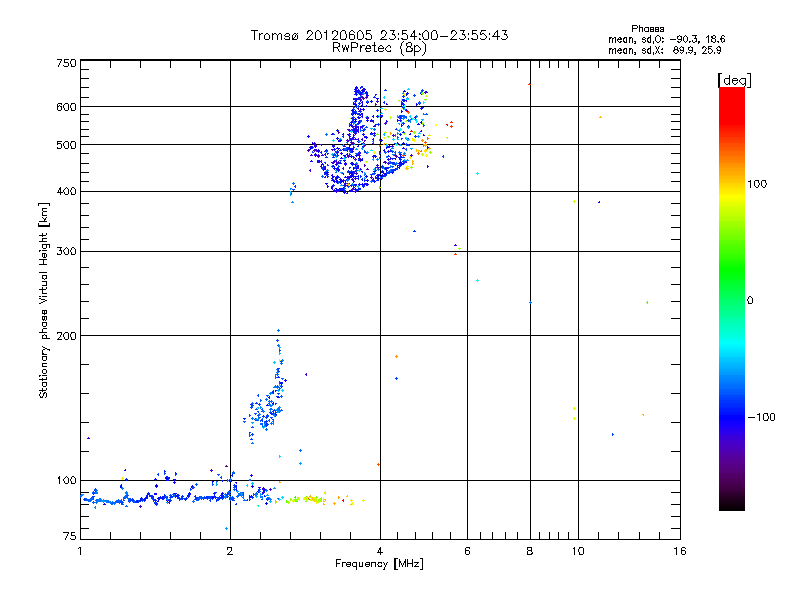Viewport: 800px width, 600px height.
Task: Click the y-axis '750' tick label
Action: pyautogui.click(x=66, y=63)
